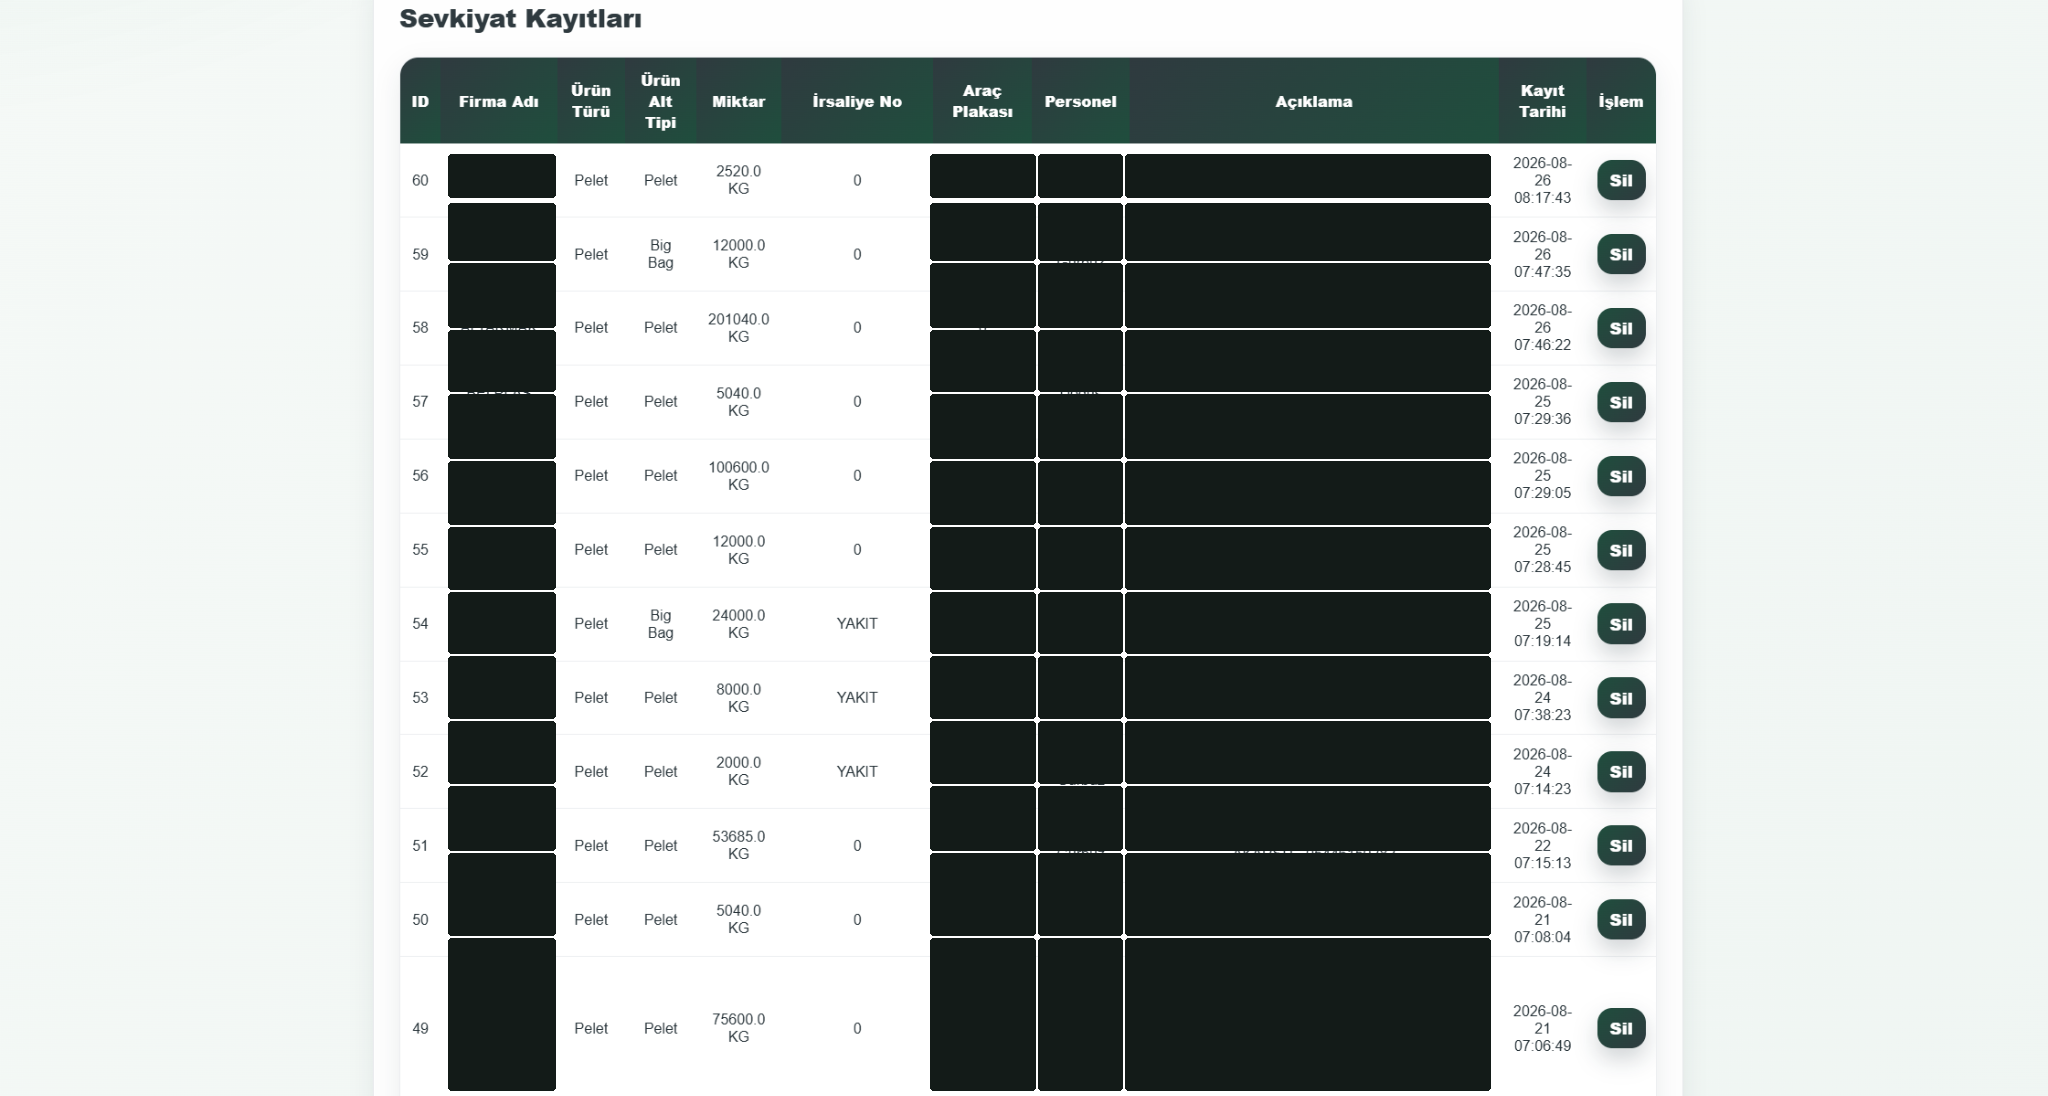
Task: Click the timestamp 2026-08-26 08:17:43
Action: pyautogui.click(x=1542, y=180)
